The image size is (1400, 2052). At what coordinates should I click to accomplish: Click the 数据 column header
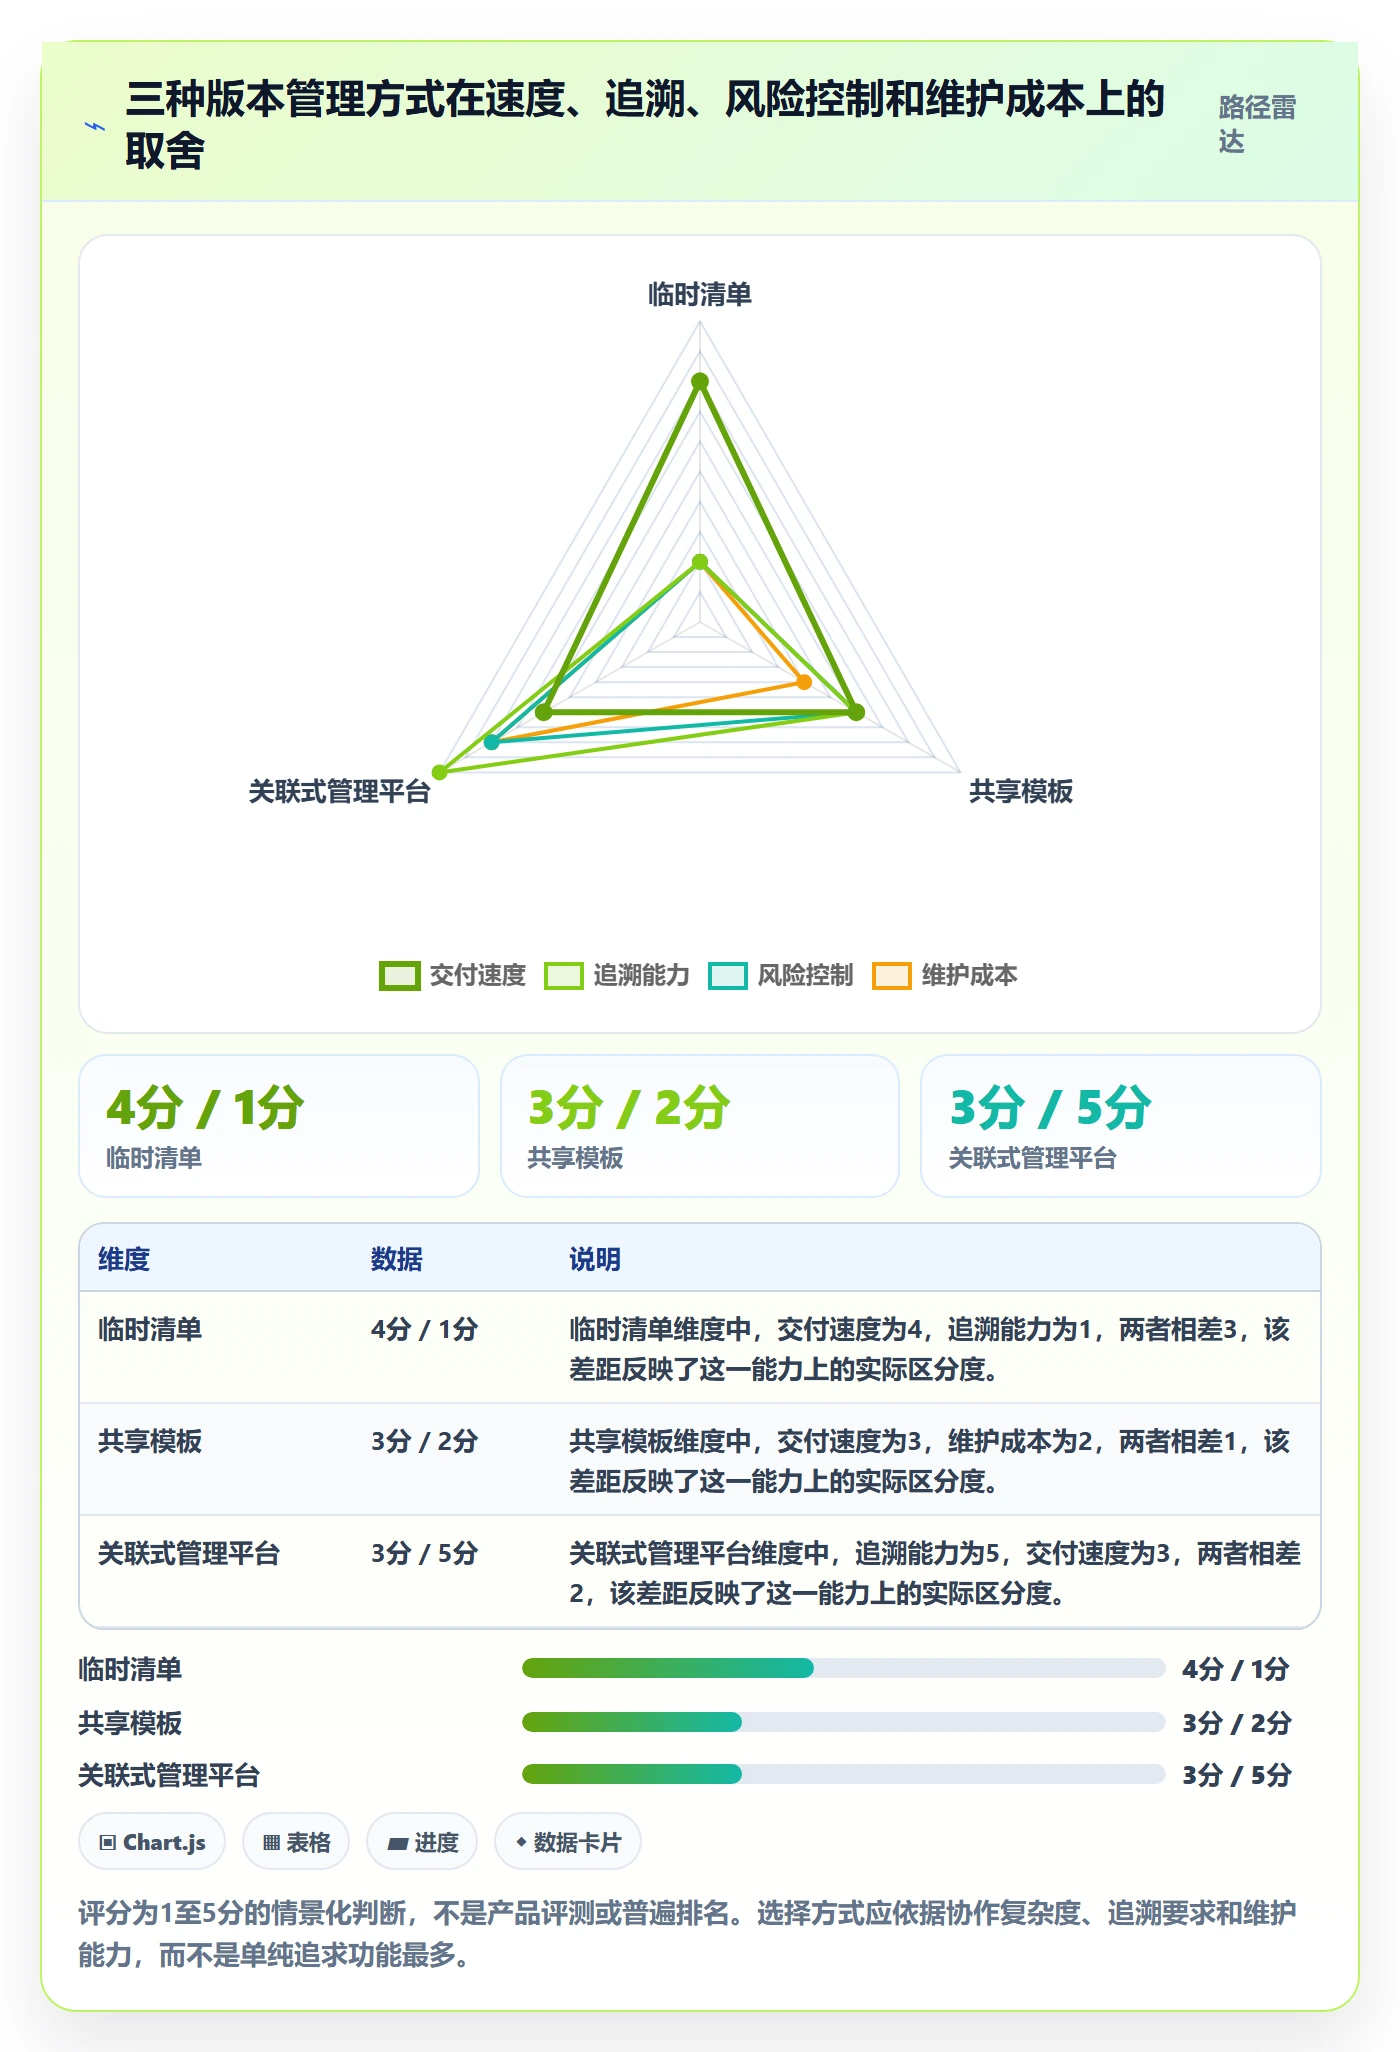click(x=397, y=1259)
